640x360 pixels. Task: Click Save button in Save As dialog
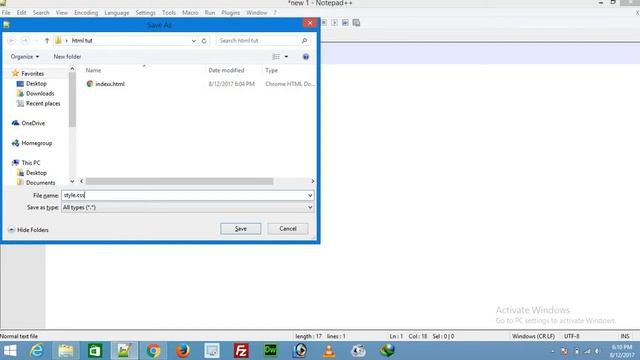coord(240,229)
